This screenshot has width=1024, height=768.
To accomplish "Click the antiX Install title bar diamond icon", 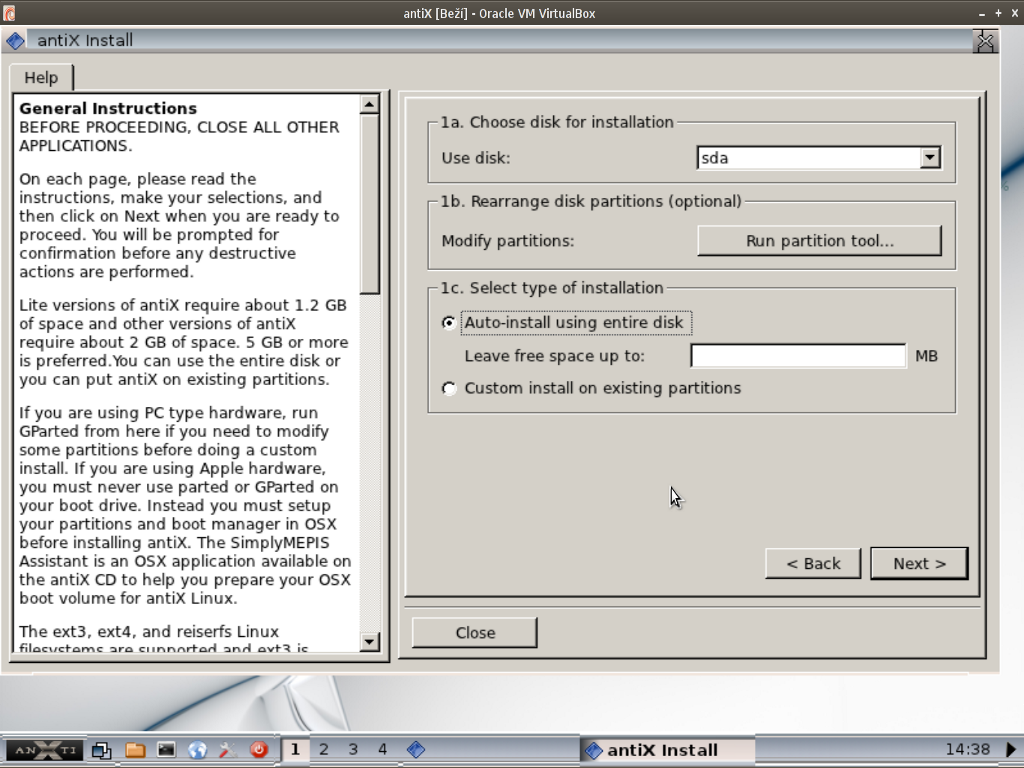I will [16, 40].
